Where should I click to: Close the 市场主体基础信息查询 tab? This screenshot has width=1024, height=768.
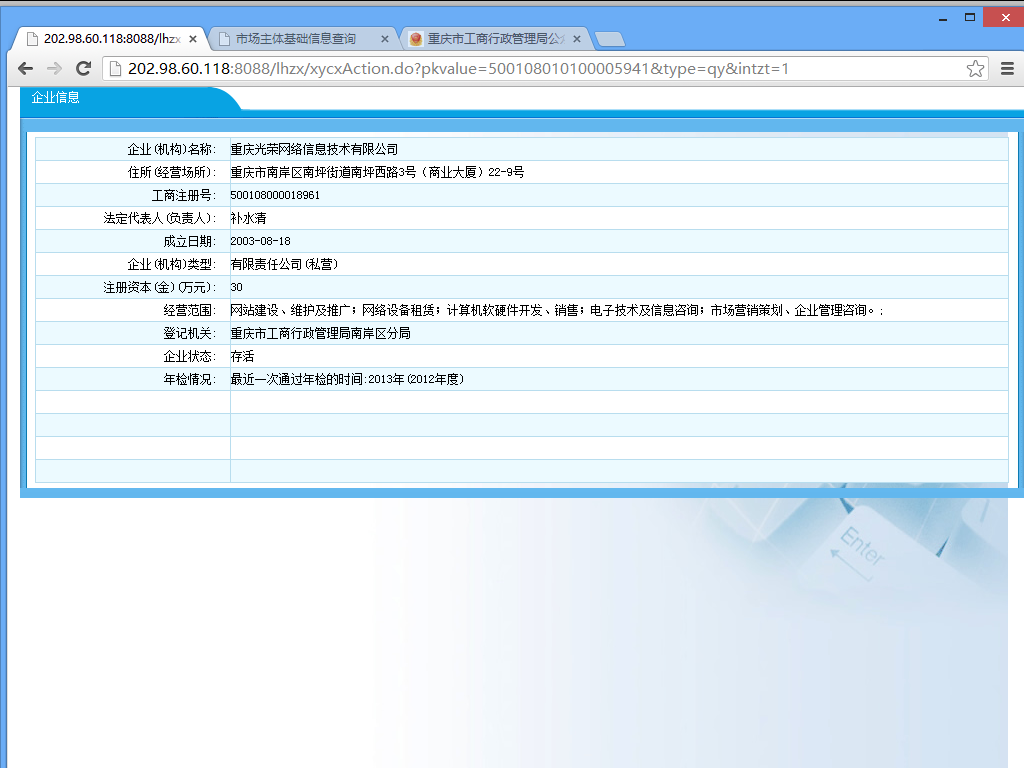[385, 39]
